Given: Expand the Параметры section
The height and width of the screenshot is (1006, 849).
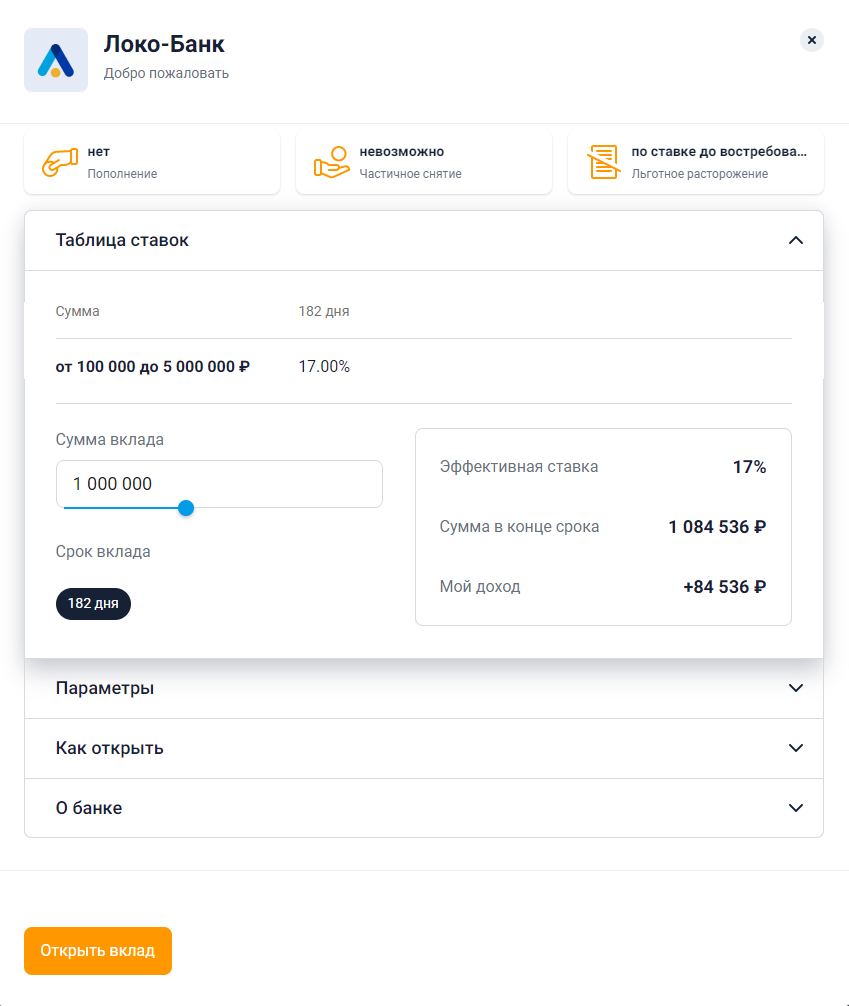Looking at the screenshot, I should click(x=796, y=688).
